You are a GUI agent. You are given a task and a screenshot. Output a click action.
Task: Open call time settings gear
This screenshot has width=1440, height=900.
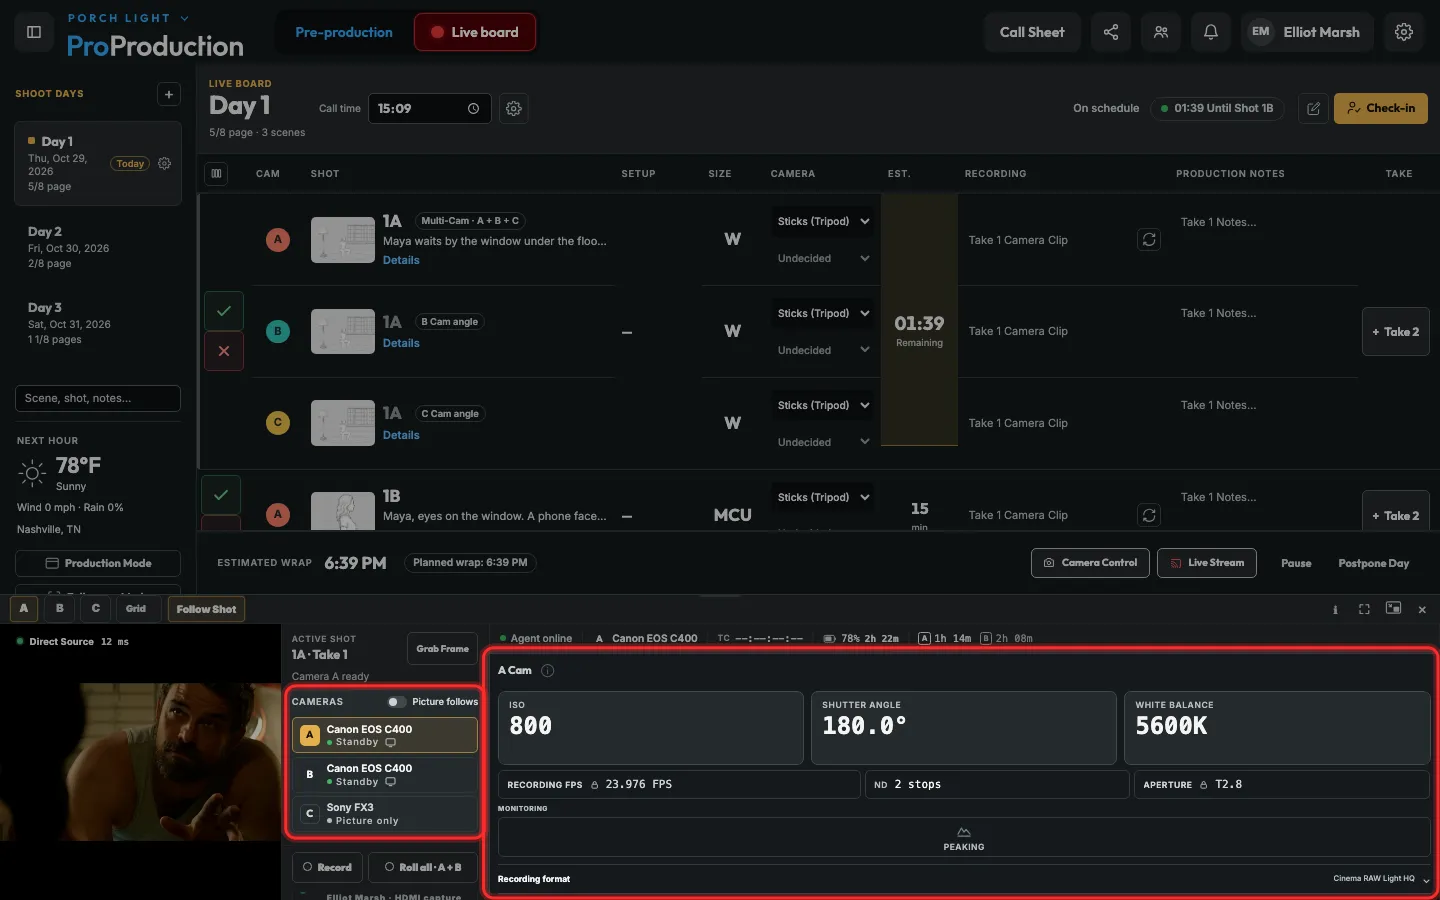tap(514, 108)
